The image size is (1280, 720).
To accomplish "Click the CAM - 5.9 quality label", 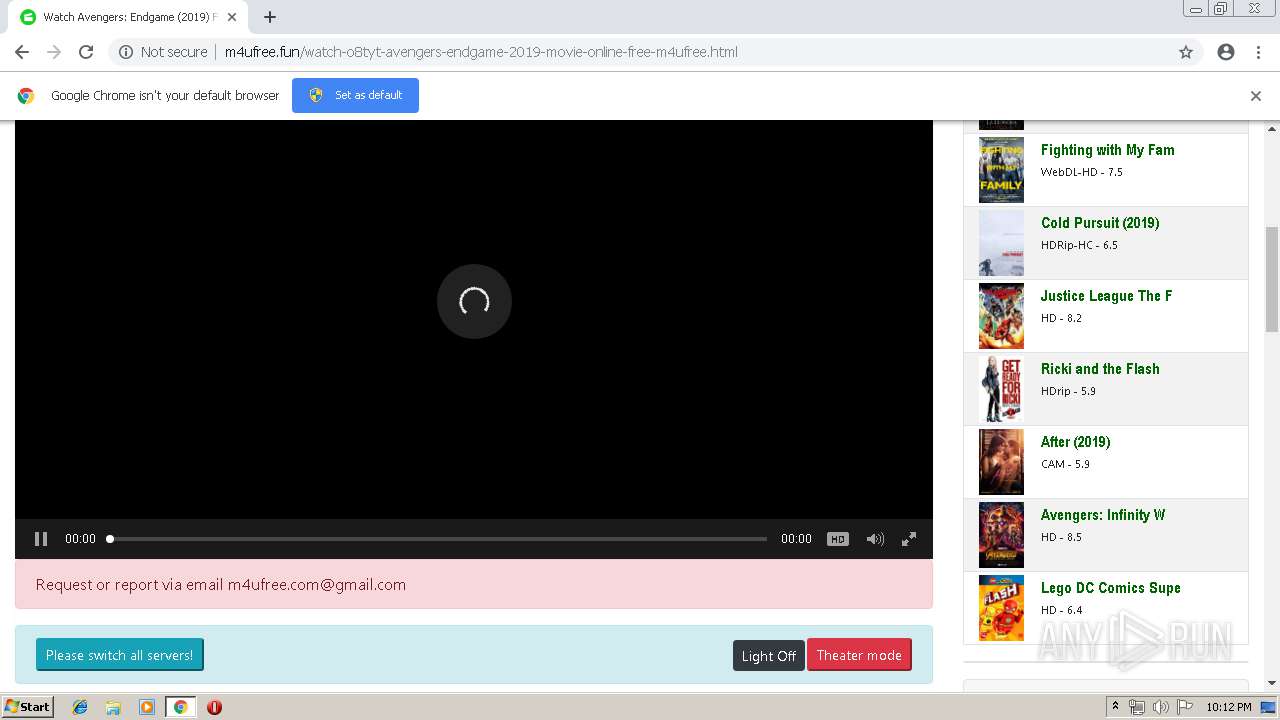I will [x=1065, y=464].
